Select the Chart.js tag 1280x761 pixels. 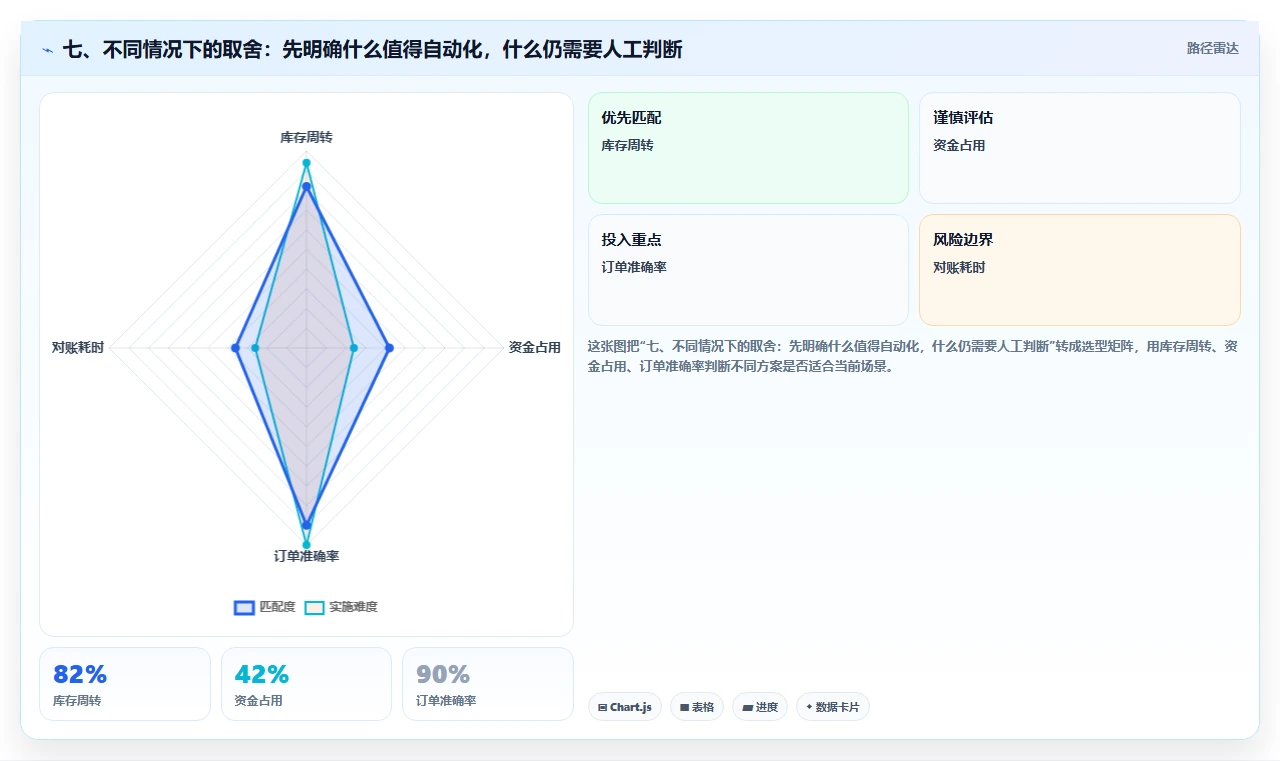pos(625,707)
